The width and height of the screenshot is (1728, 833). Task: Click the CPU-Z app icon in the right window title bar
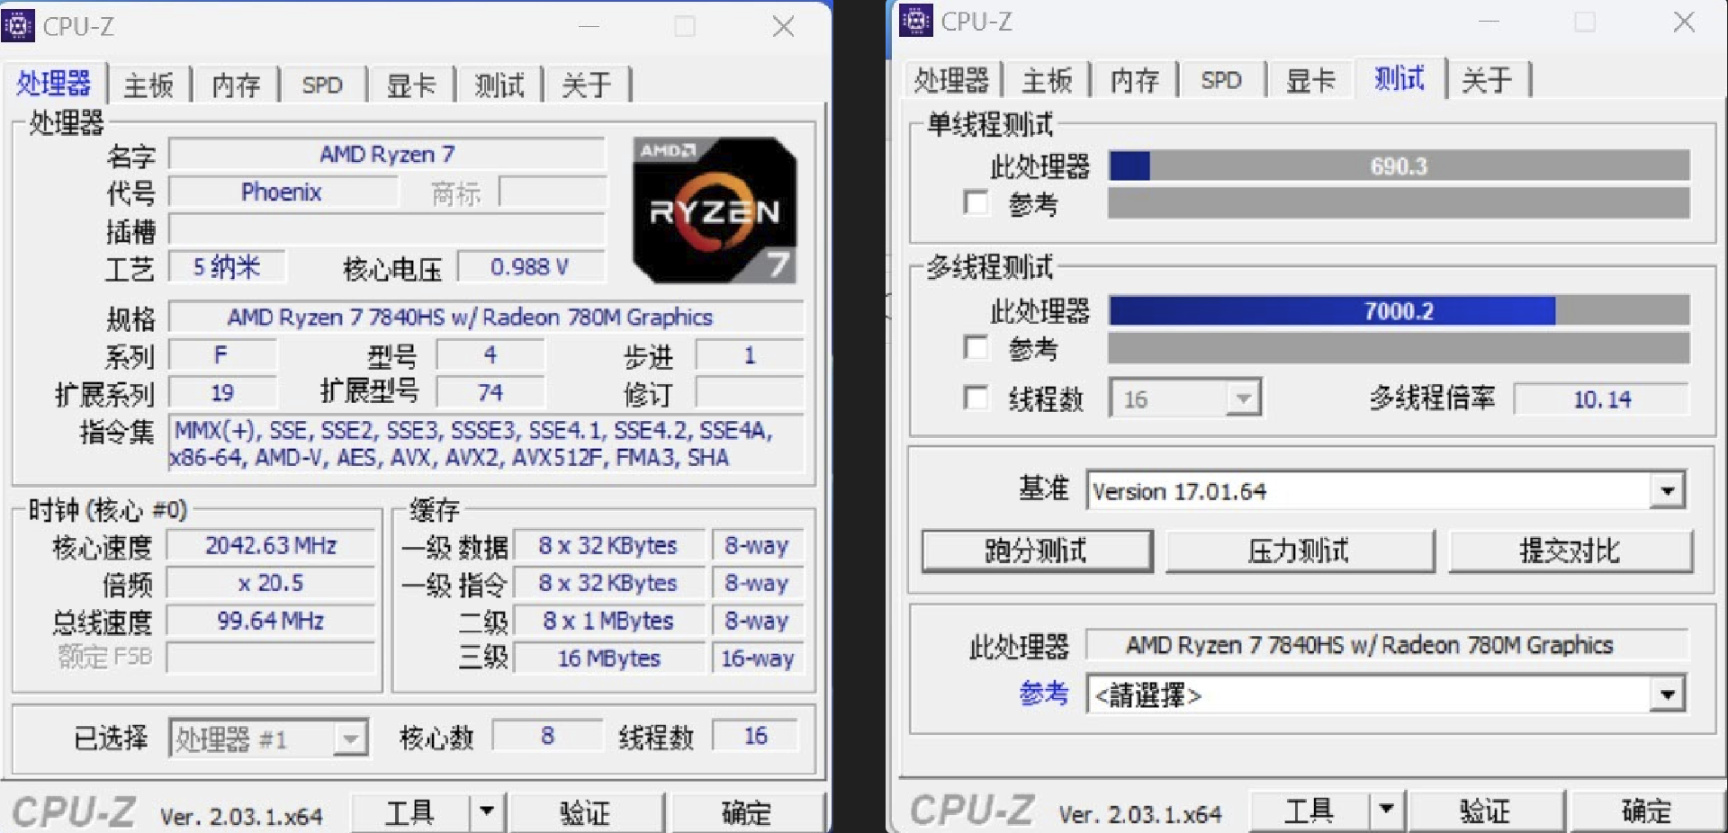coord(916,21)
